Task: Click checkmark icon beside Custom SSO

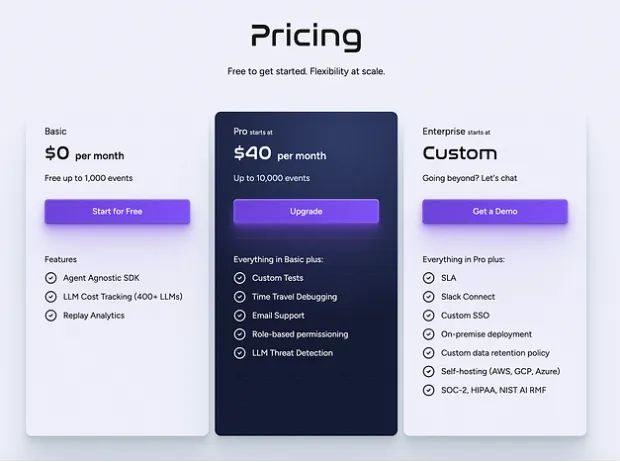Action: click(x=428, y=316)
